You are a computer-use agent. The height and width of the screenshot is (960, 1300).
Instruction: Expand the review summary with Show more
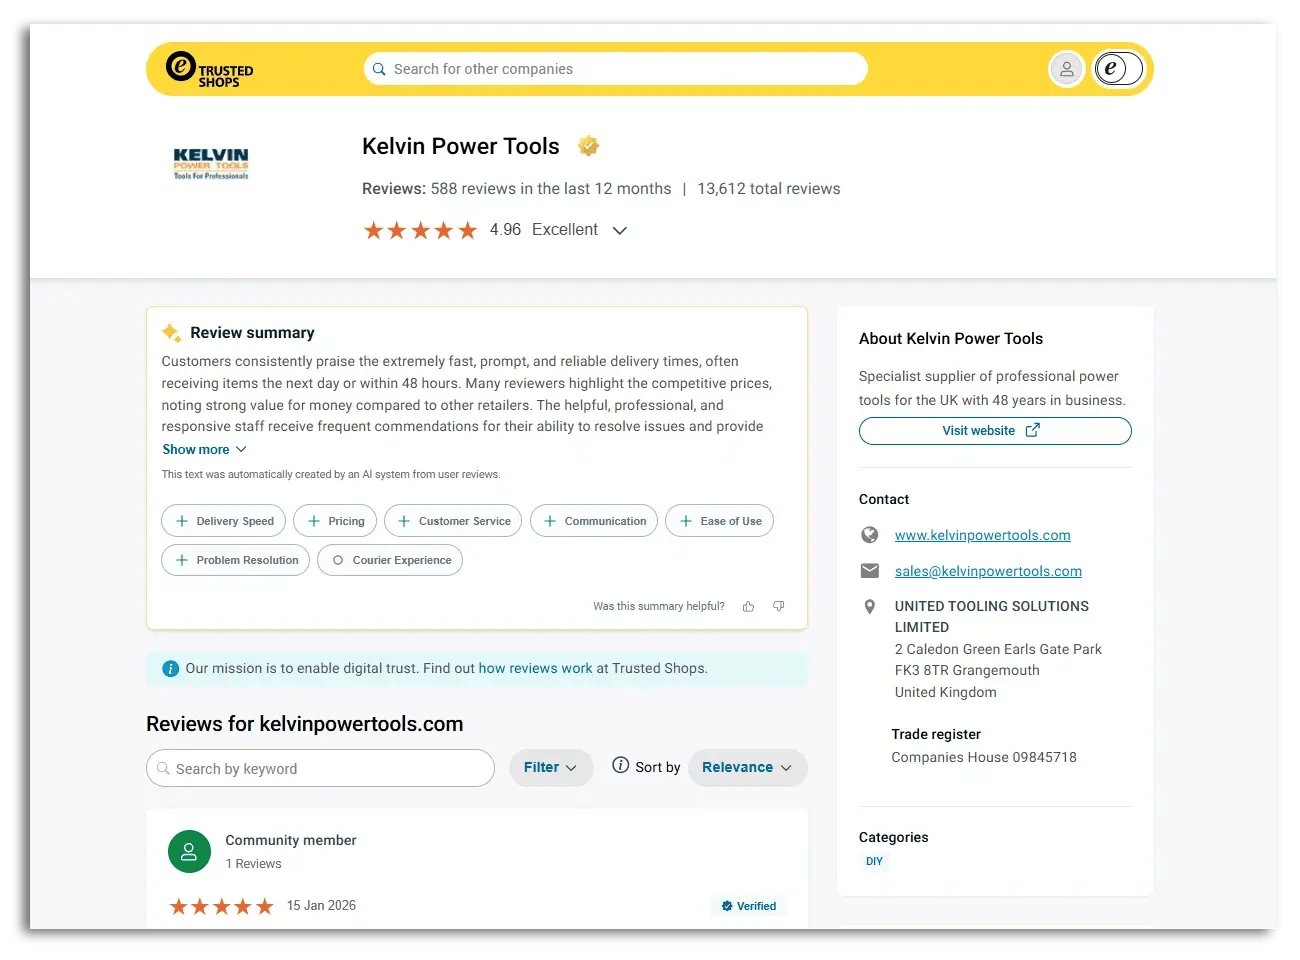204,449
